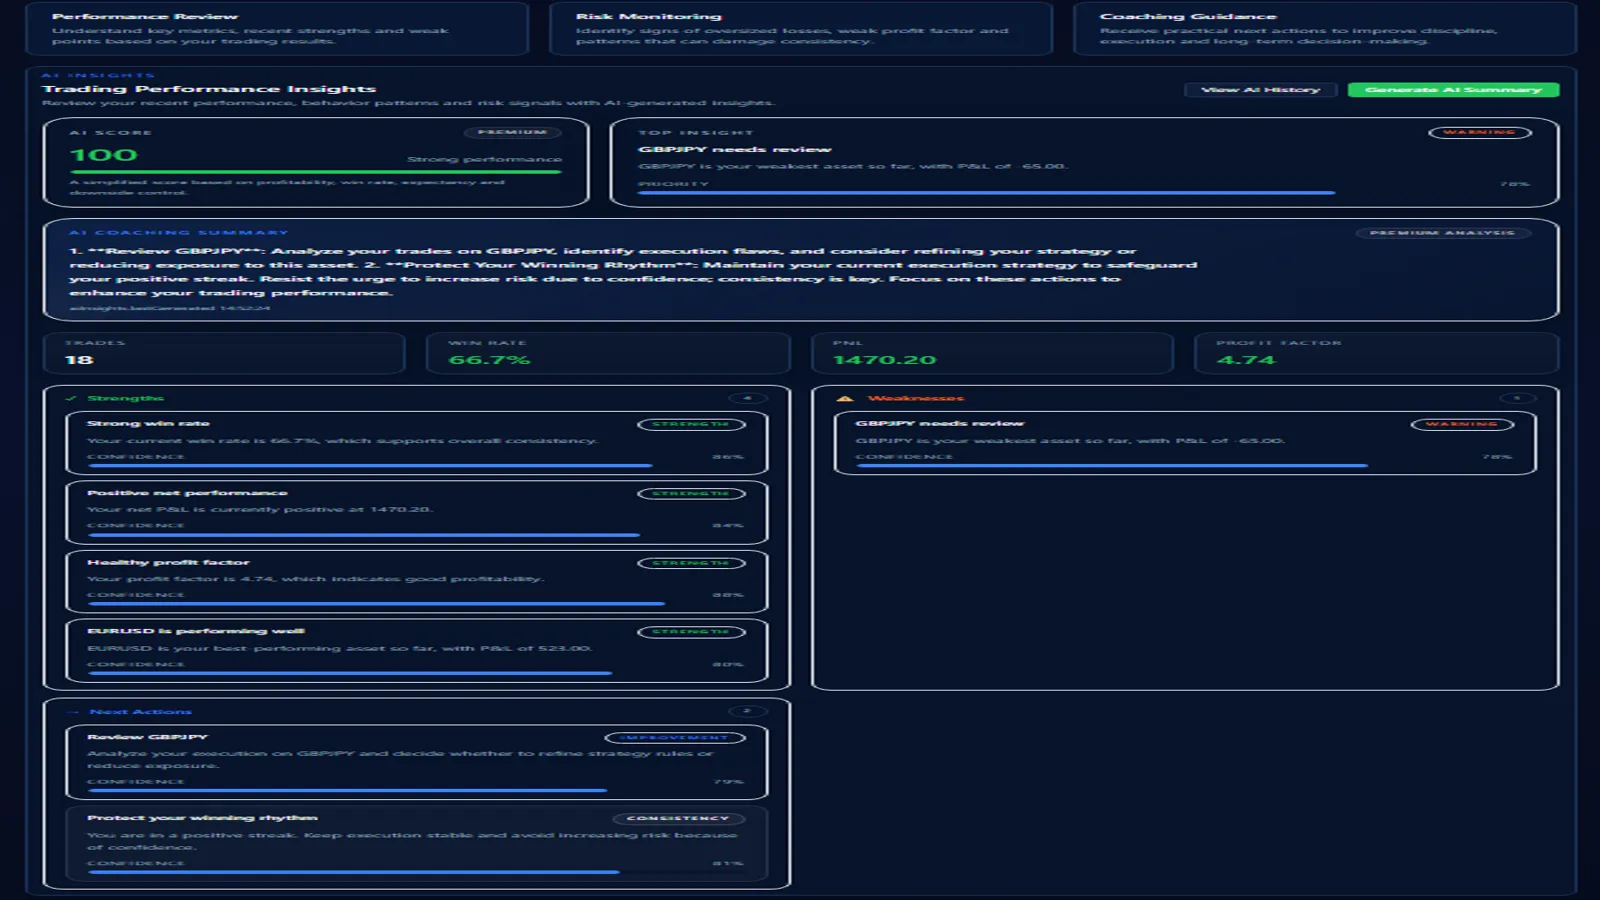Image resolution: width=1600 pixels, height=900 pixels.
Task: Open the Performance Review card
Action: pos(277,28)
